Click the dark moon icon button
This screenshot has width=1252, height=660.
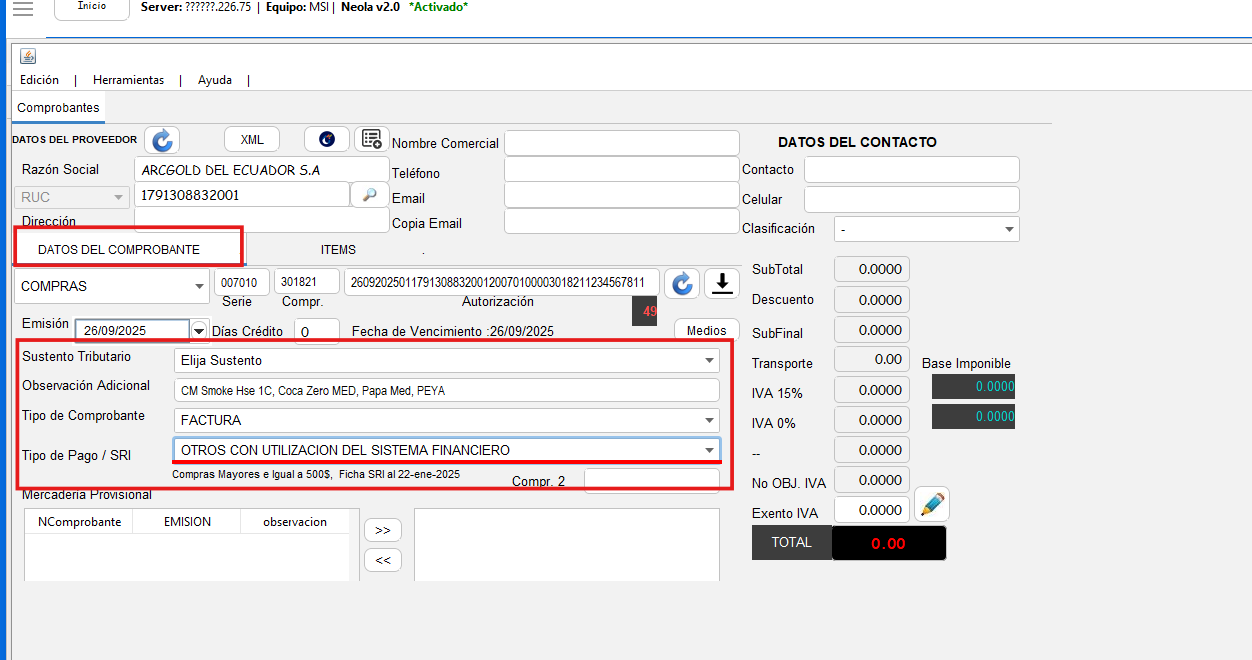point(327,140)
